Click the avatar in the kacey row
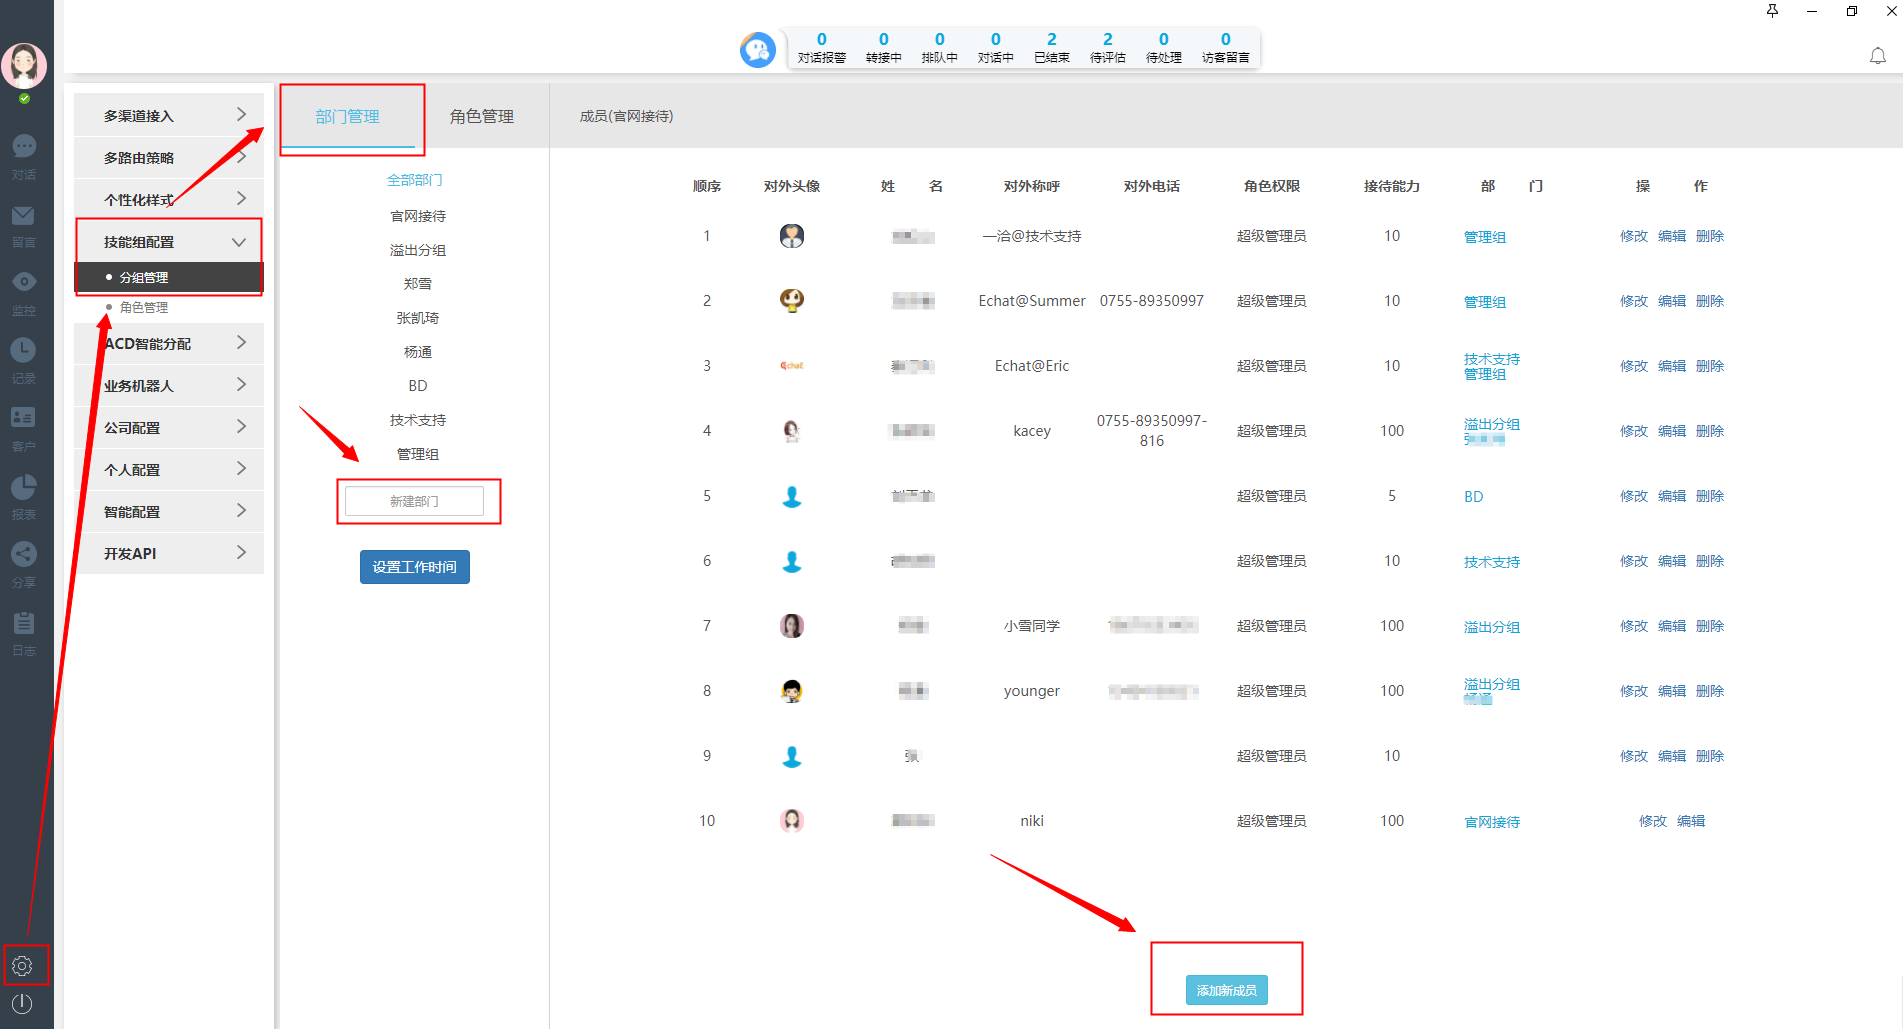Viewport: 1903px width, 1029px height. click(792, 431)
